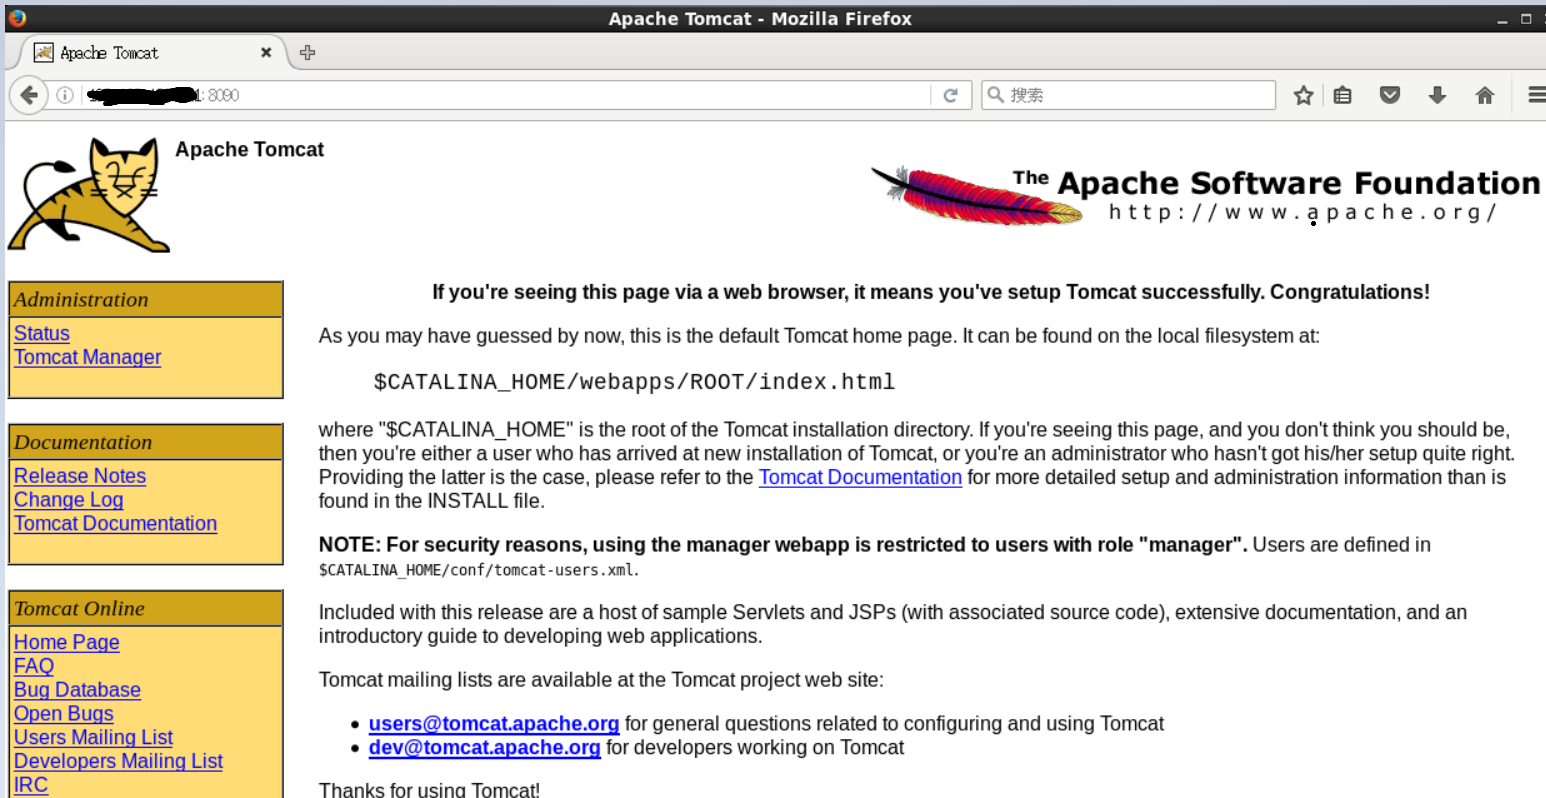Image resolution: width=1546 pixels, height=798 pixels.
Task: Click the Firefox icon in title bar
Action: tap(17, 17)
